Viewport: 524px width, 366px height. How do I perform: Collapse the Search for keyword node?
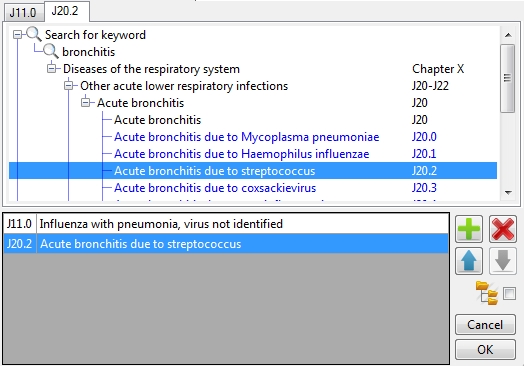17,34
